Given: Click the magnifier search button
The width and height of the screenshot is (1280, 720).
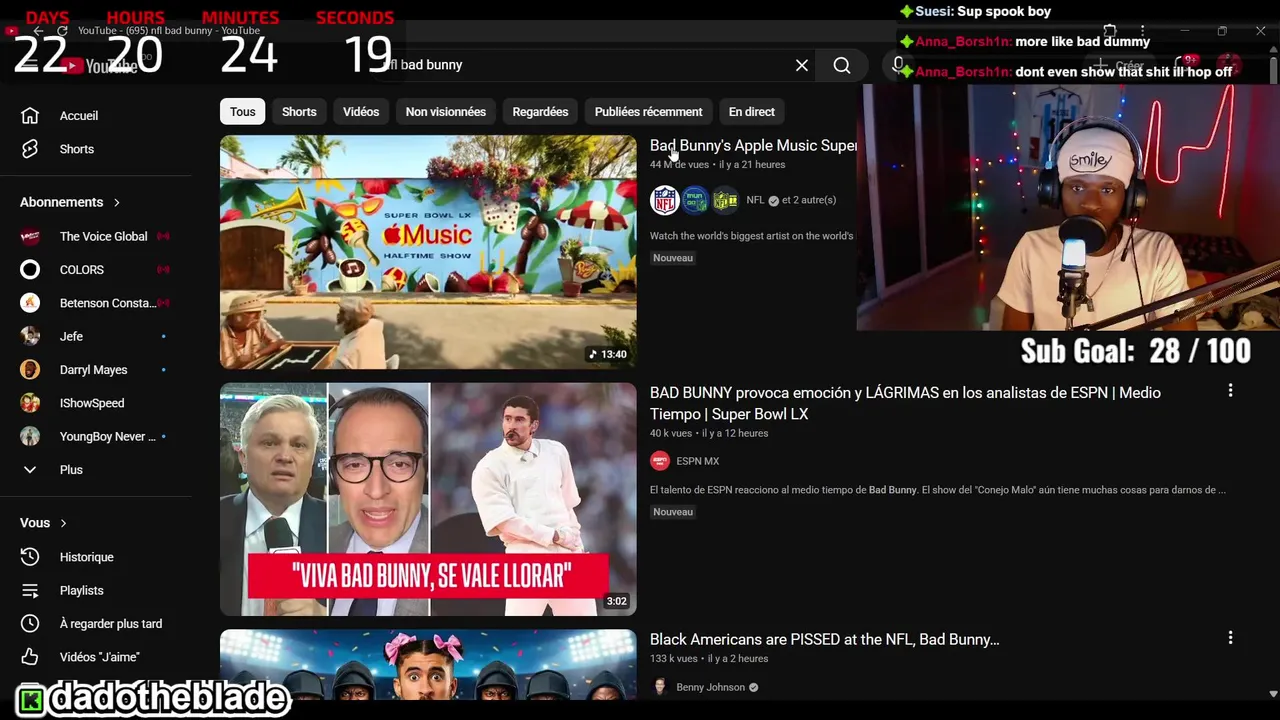Looking at the screenshot, I should tap(842, 65).
